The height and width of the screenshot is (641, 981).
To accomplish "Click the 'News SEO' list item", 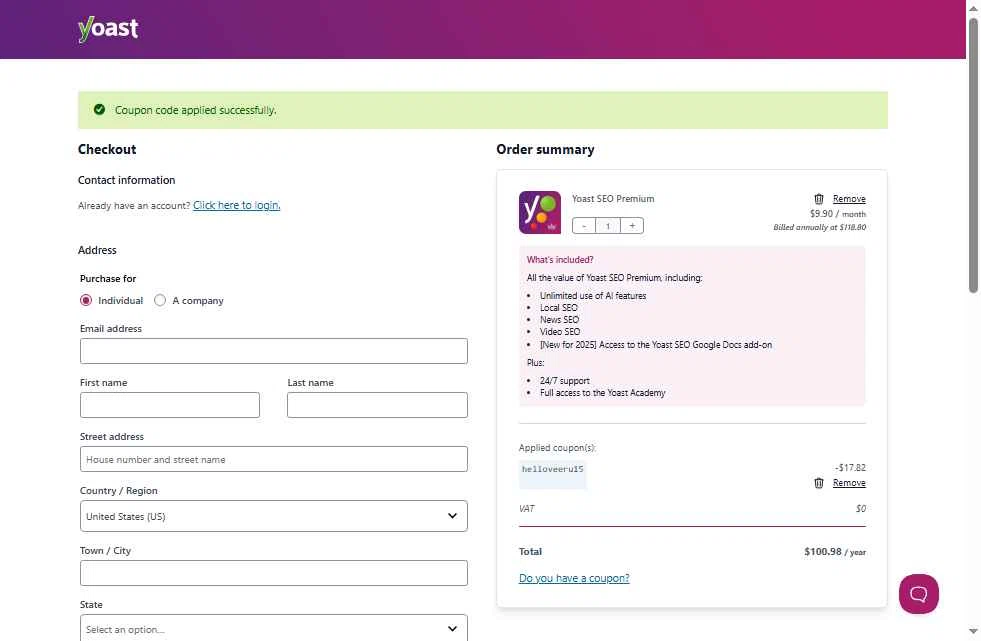I will pyautogui.click(x=559, y=320).
